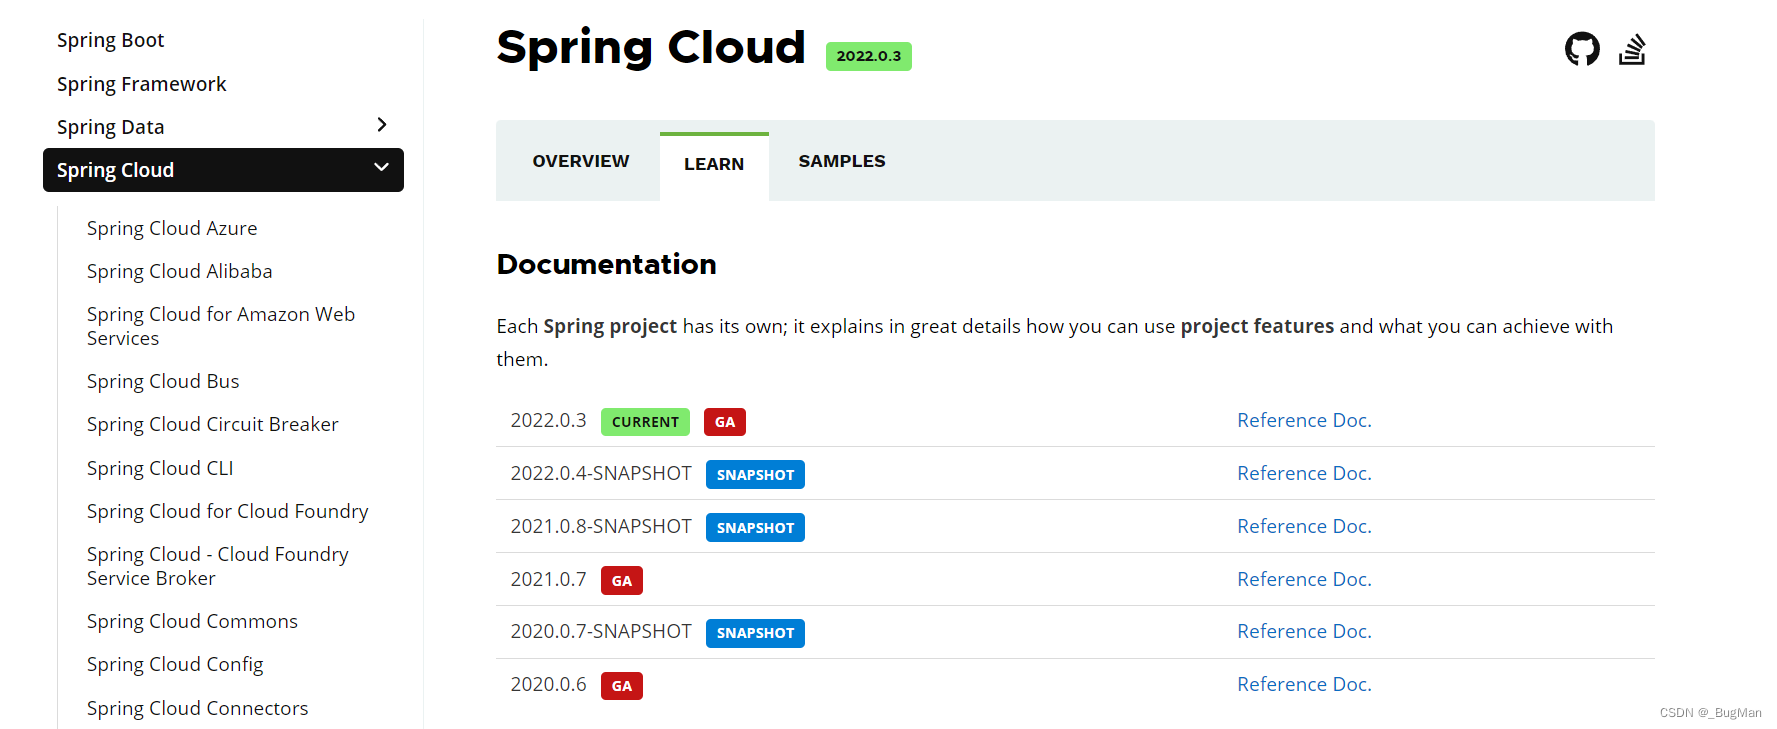Click the 2022.0.3 version badge beside title
Screen dimensions: 1777x729
[868, 56]
